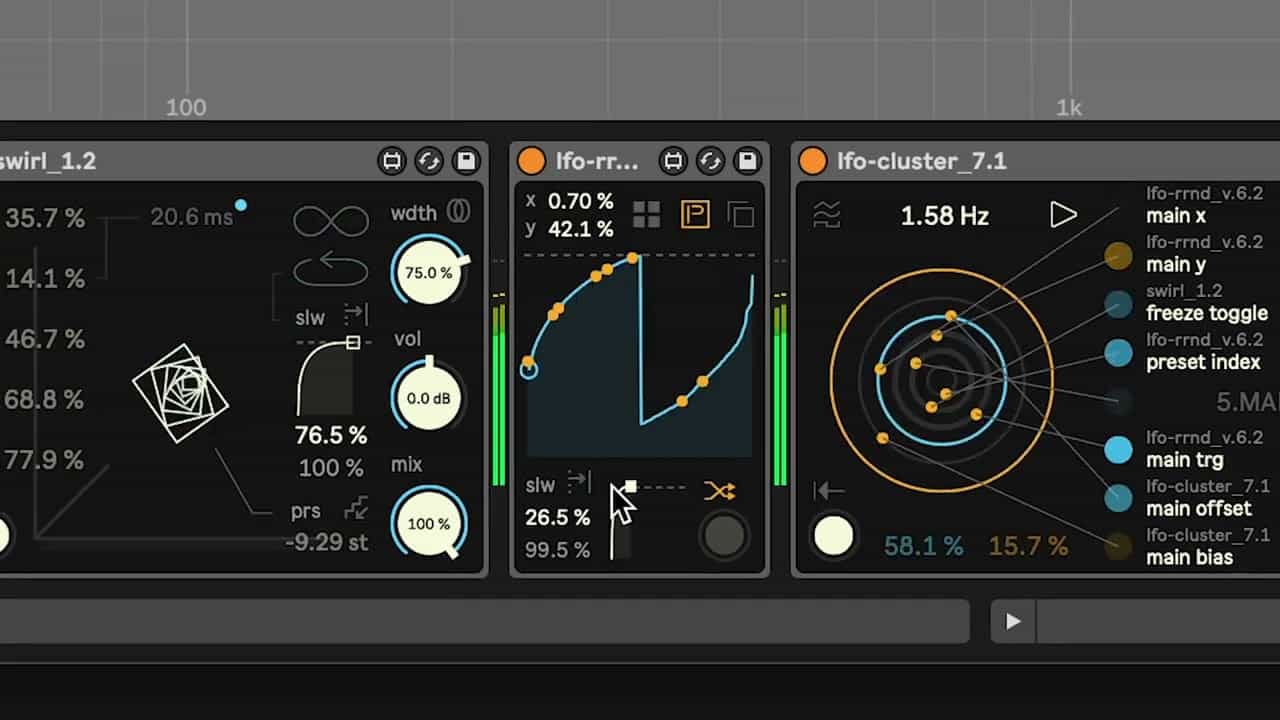Viewport: 1280px width, 720px height.
Task: Click the orange P preset icon
Action: tap(695, 215)
